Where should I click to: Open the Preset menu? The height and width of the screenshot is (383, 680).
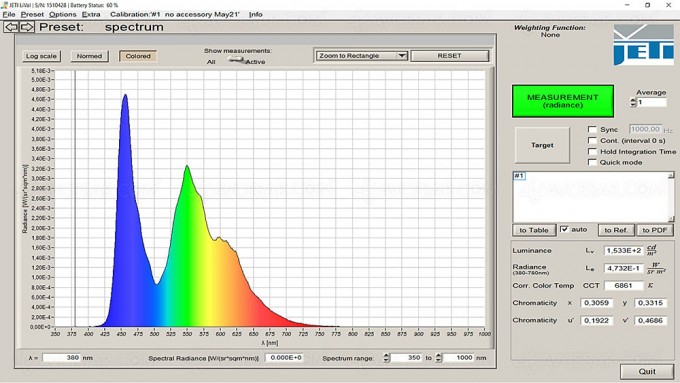(x=32, y=14)
